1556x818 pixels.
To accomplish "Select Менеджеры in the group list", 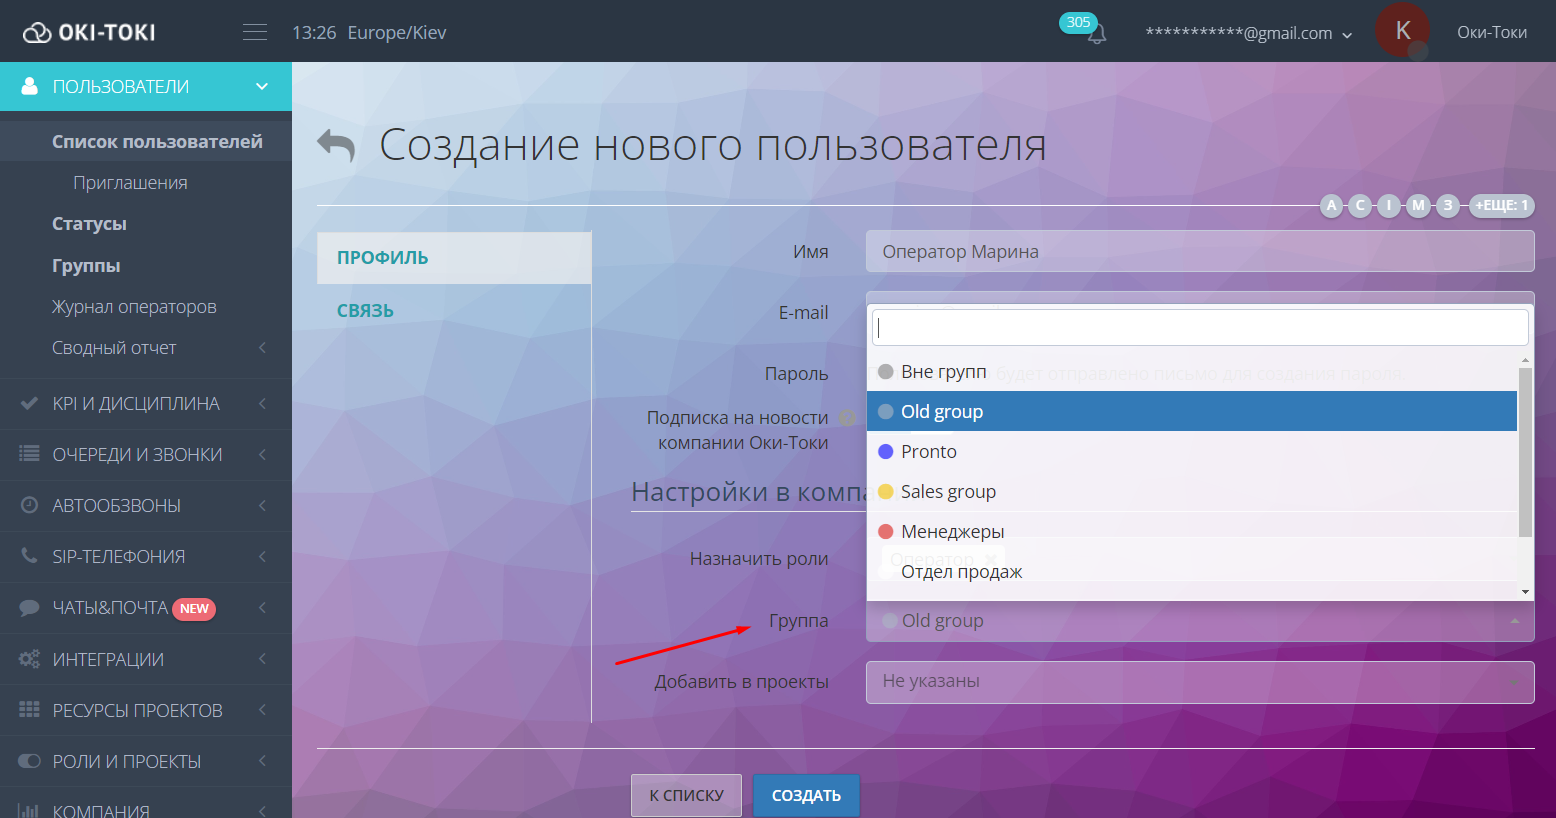I will pyautogui.click(x=1192, y=531).
